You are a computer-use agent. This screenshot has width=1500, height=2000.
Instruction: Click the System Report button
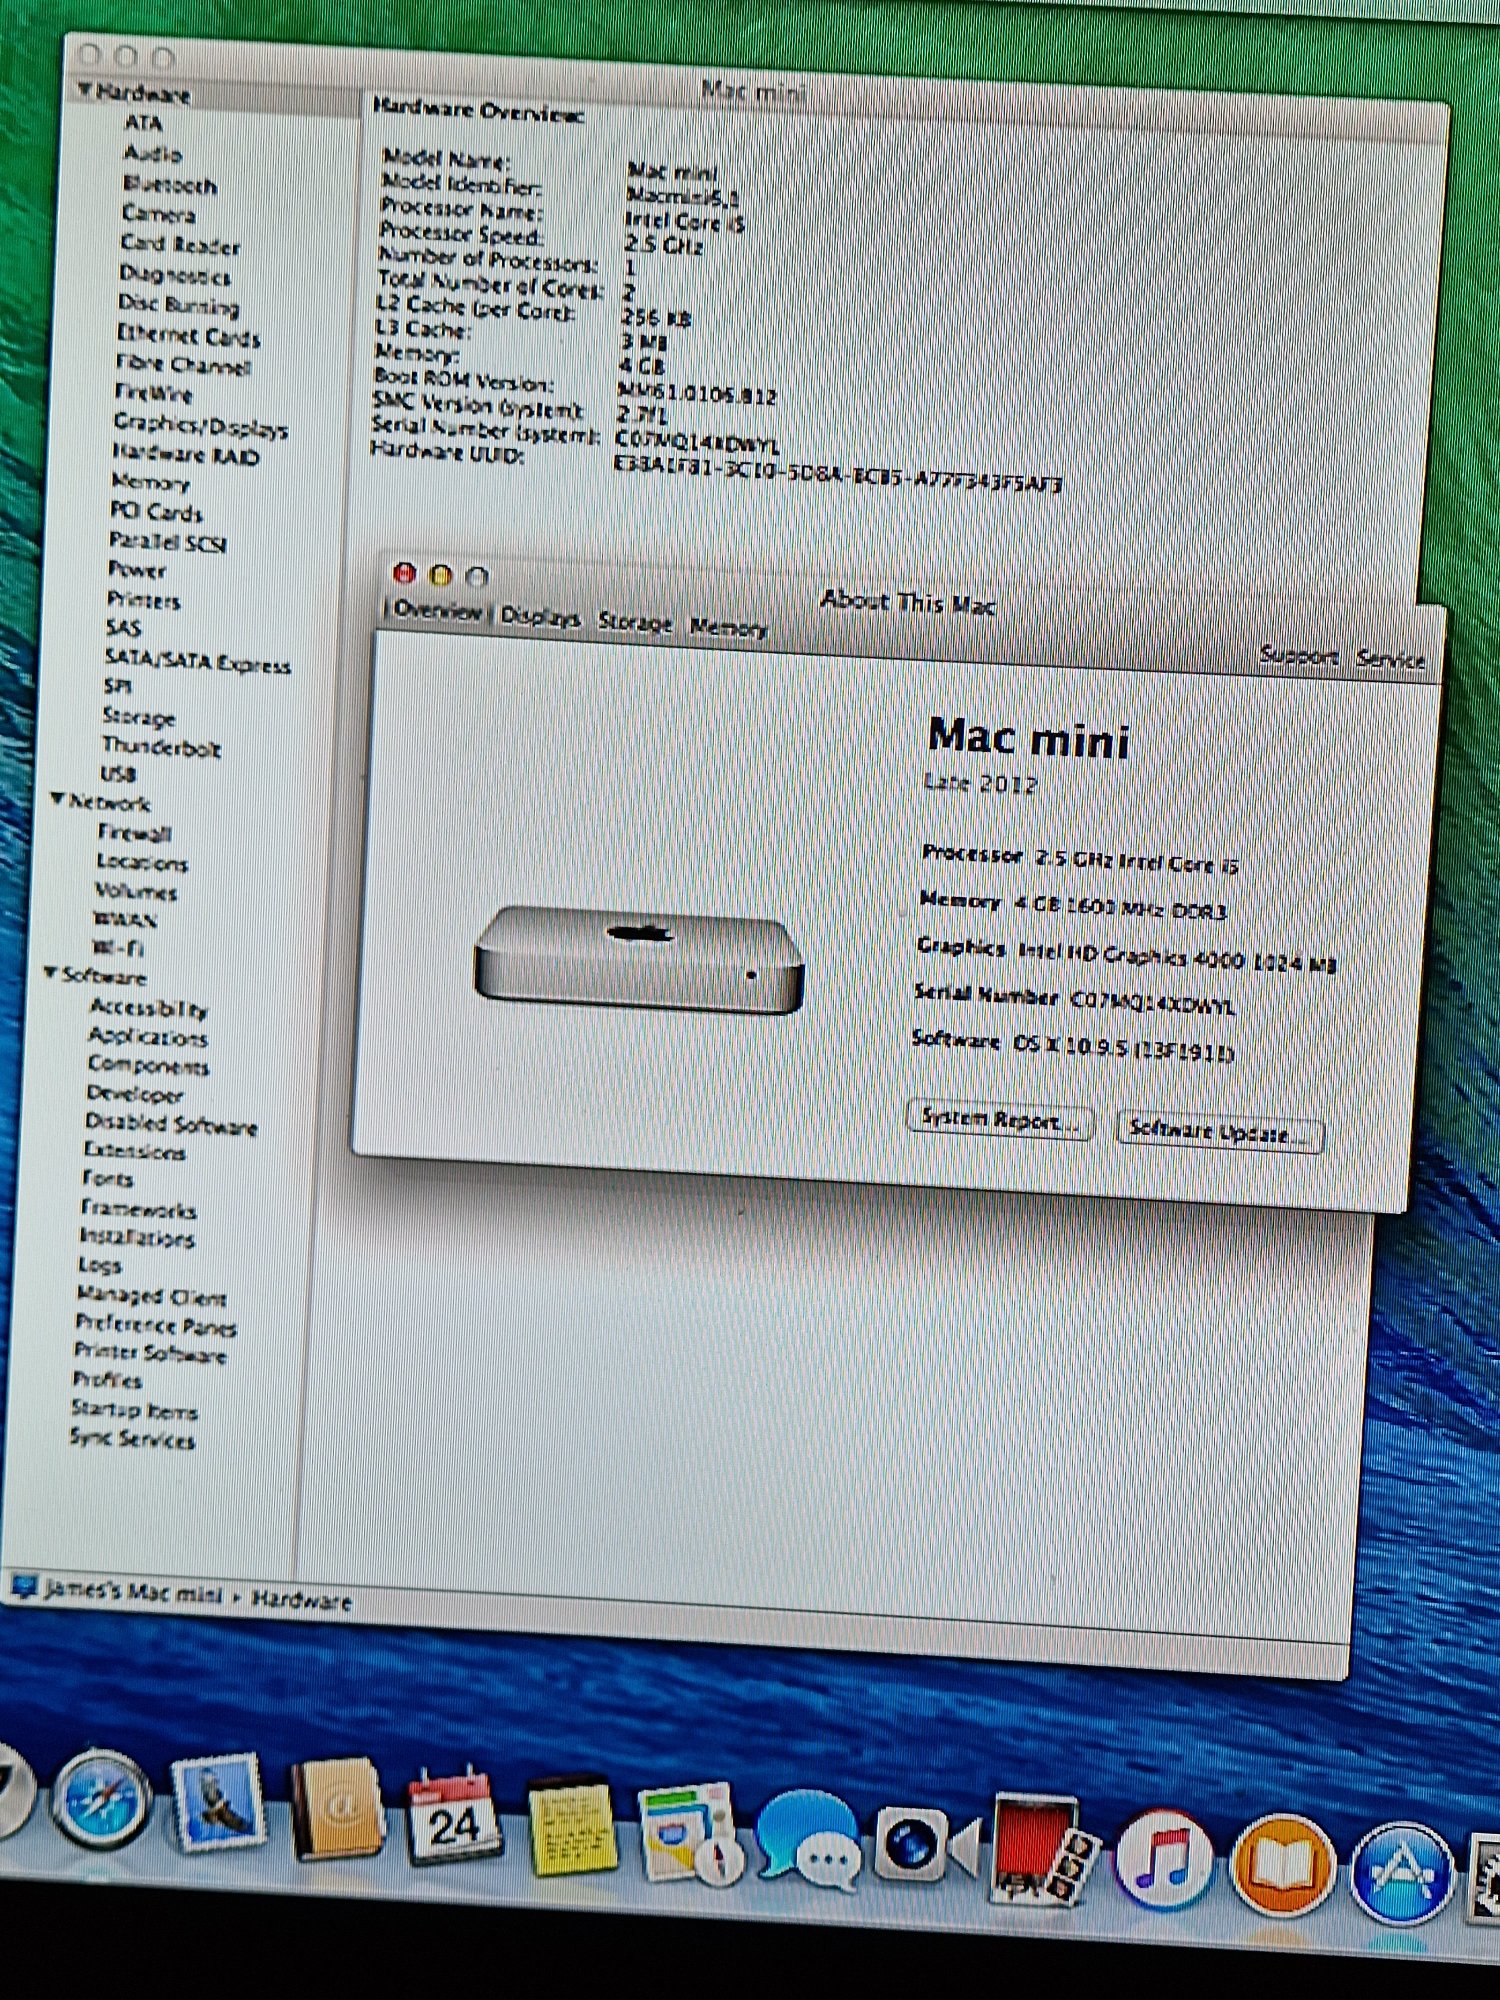click(999, 1120)
